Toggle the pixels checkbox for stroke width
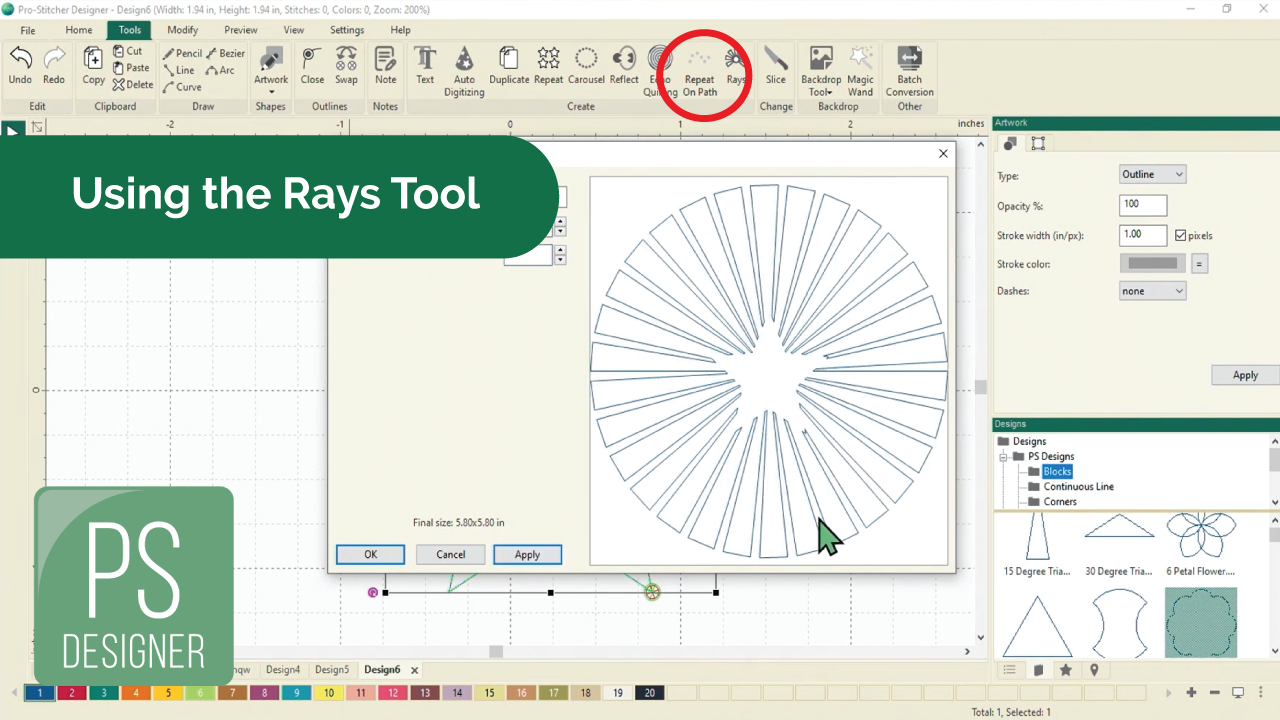The height and width of the screenshot is (720, 1280). click(x=1181, y=236)
